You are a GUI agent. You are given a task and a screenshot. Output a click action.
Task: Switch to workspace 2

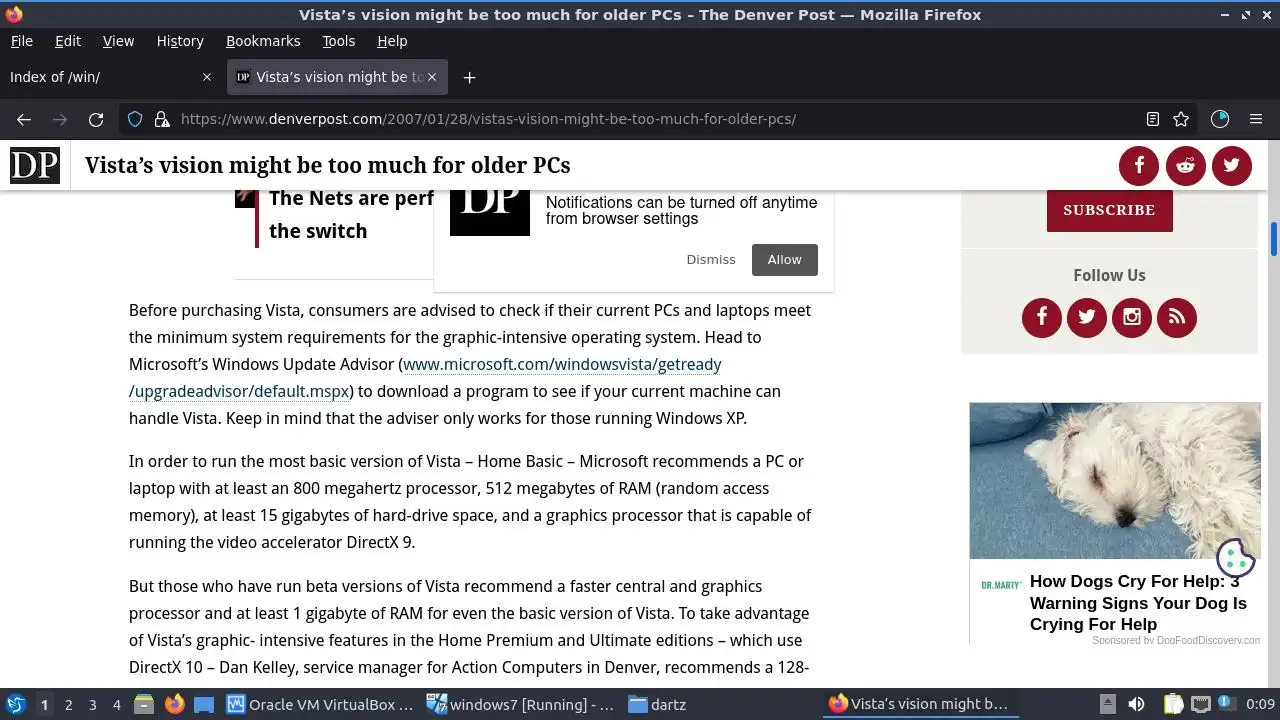pyautogui.click(x=69, y=704)
